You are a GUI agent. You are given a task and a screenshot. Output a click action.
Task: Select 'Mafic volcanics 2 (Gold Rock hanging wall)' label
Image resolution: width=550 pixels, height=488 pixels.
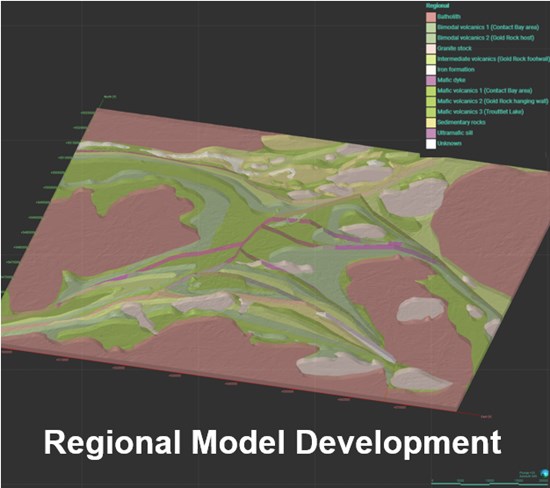[x=493, y=101]
